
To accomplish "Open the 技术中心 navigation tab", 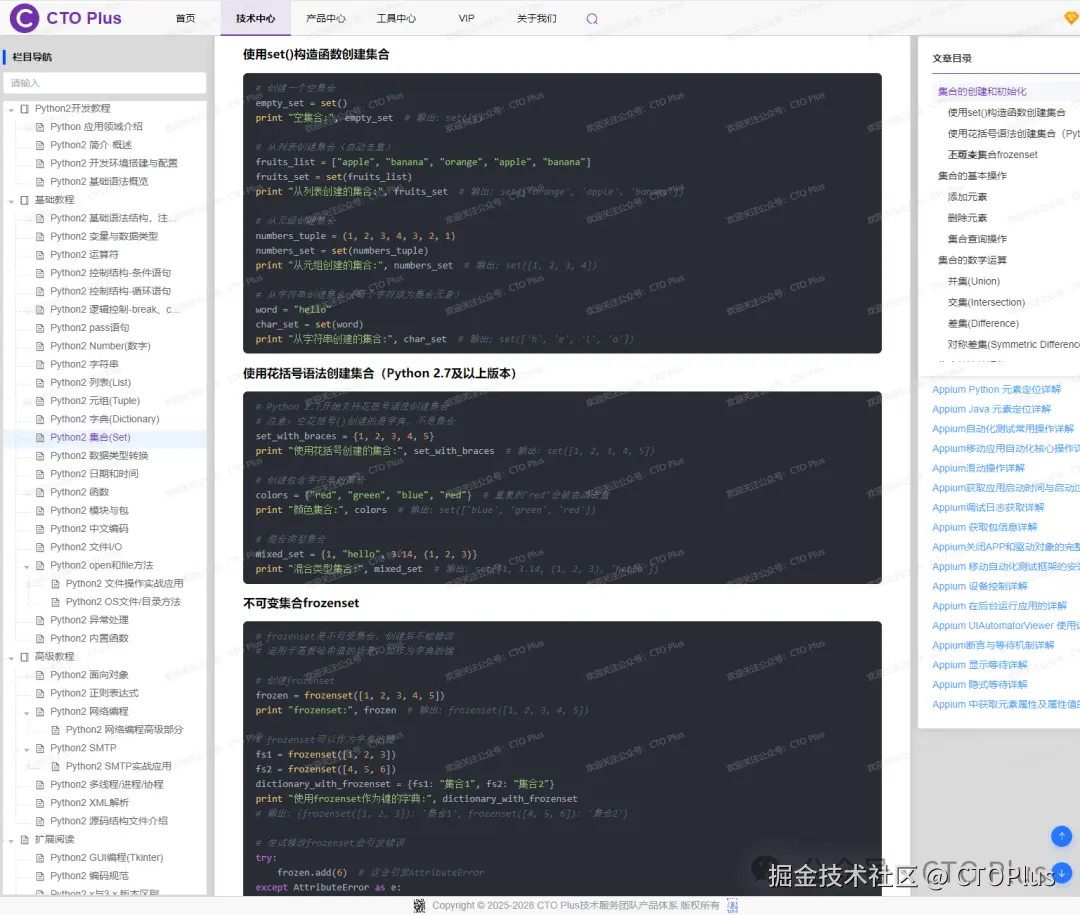I will 256,19.
